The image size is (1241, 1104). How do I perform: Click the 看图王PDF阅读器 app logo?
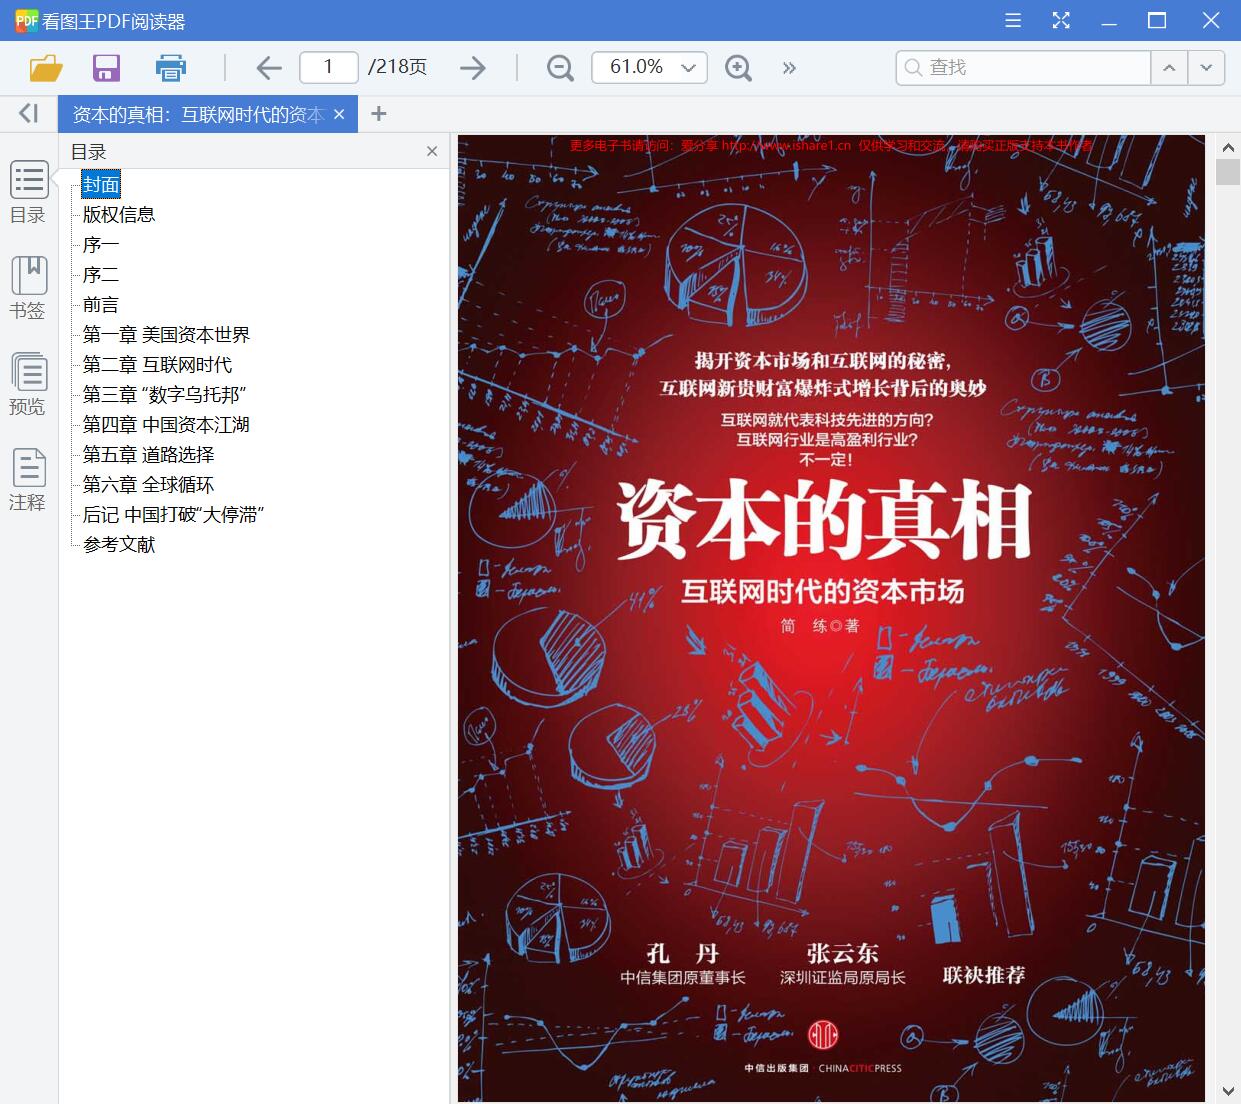tap(27, 21)
